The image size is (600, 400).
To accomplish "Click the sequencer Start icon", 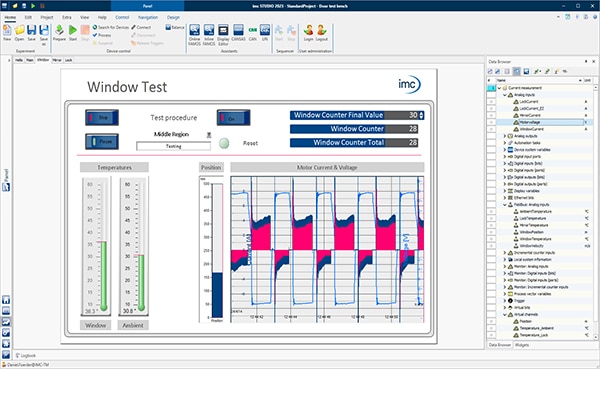I will [279, 33].
